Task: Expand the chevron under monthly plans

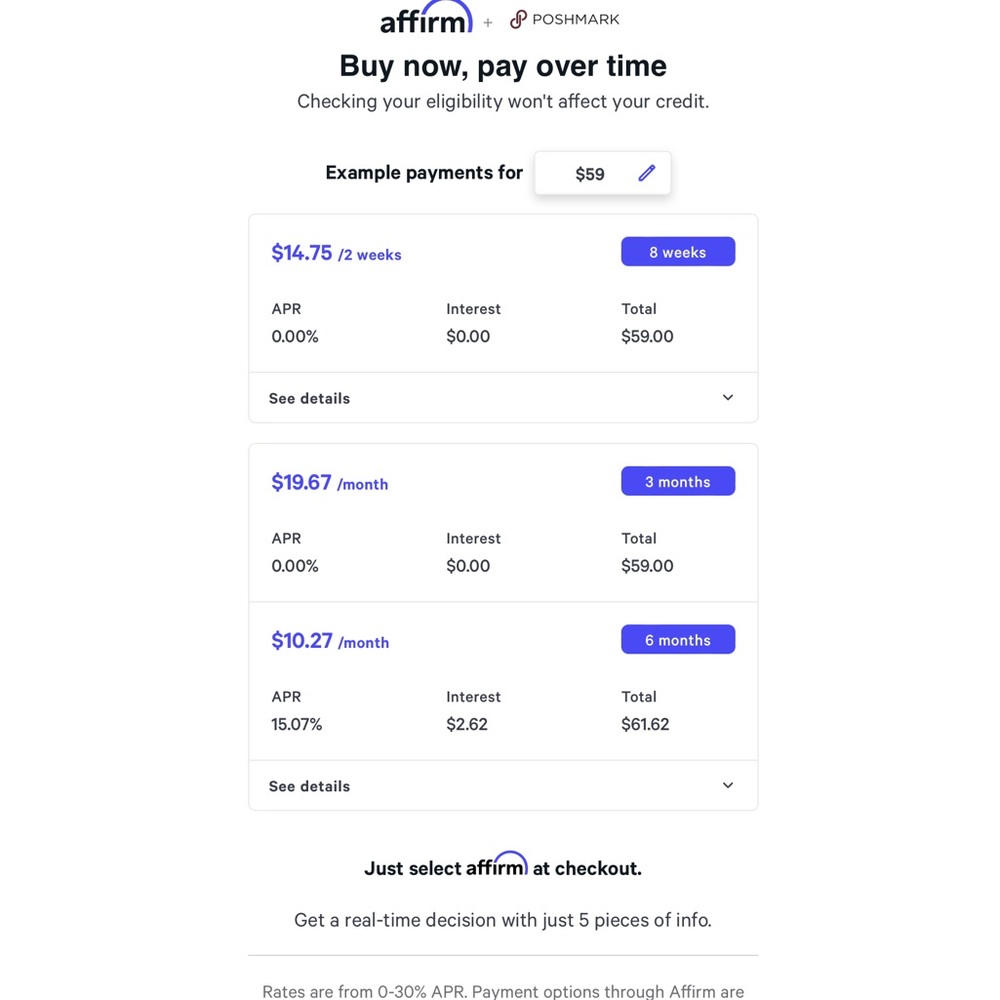Action: tap(728, 785)
